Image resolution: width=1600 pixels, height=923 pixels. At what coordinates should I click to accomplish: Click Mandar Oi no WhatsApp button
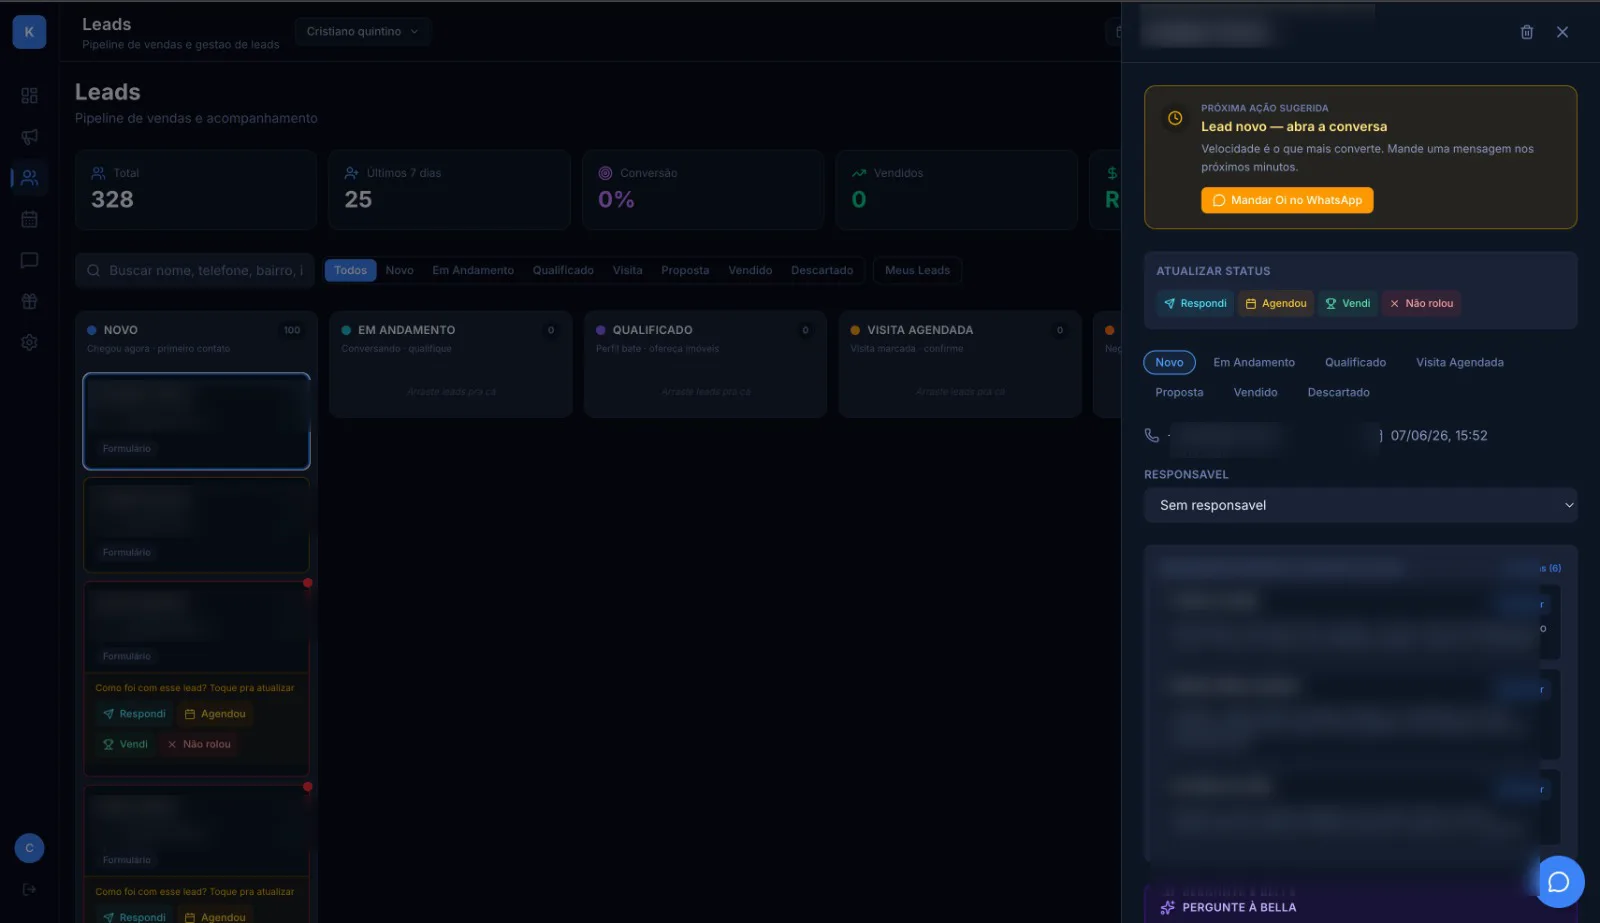(1287, 200)
